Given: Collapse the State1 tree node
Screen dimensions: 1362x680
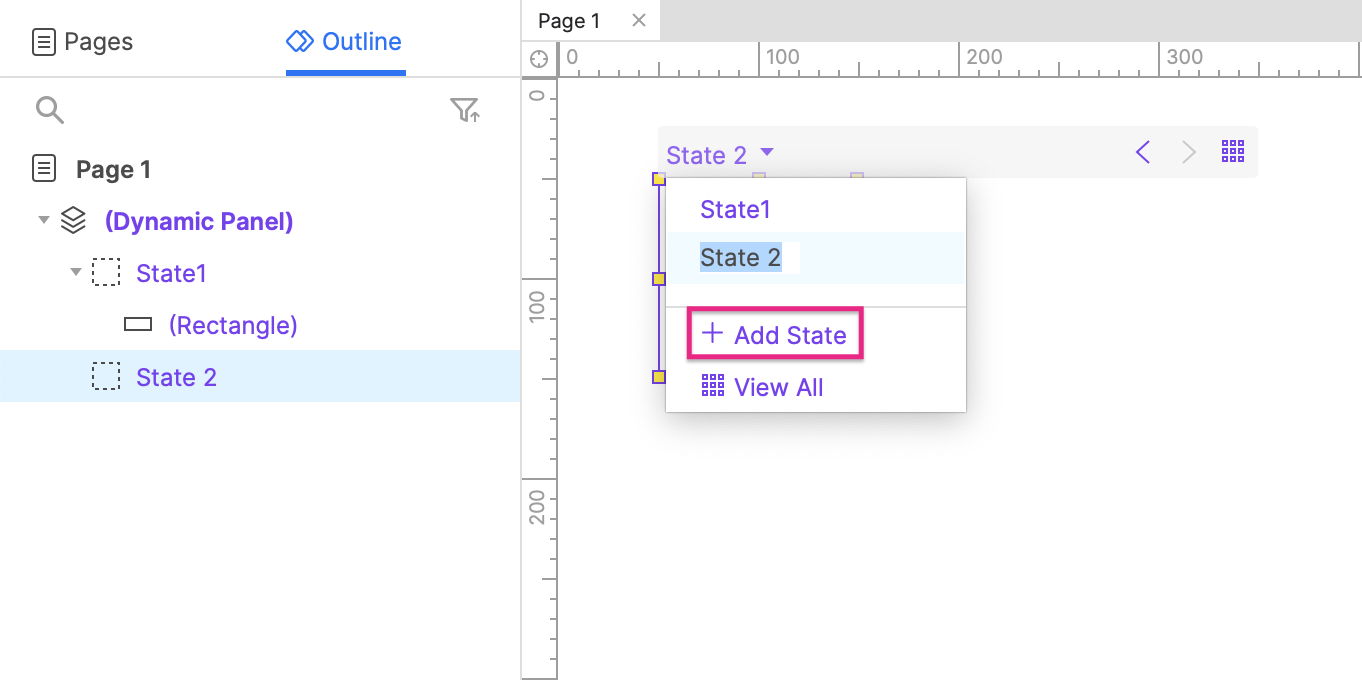Looking at the screenshot, I should click(x=76, y=272).
